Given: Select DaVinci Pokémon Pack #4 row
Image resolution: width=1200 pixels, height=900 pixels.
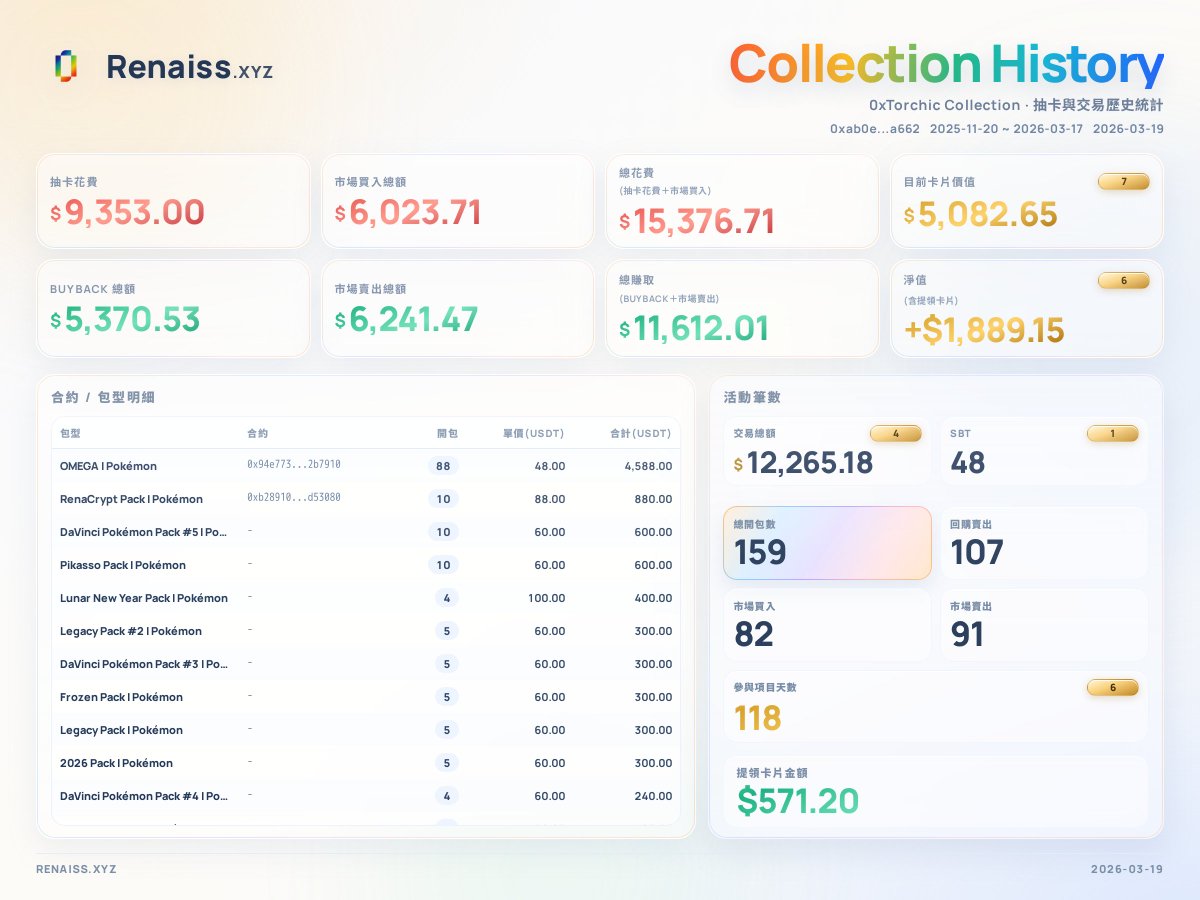Looking at the screenshot, I should coord(366,796).
